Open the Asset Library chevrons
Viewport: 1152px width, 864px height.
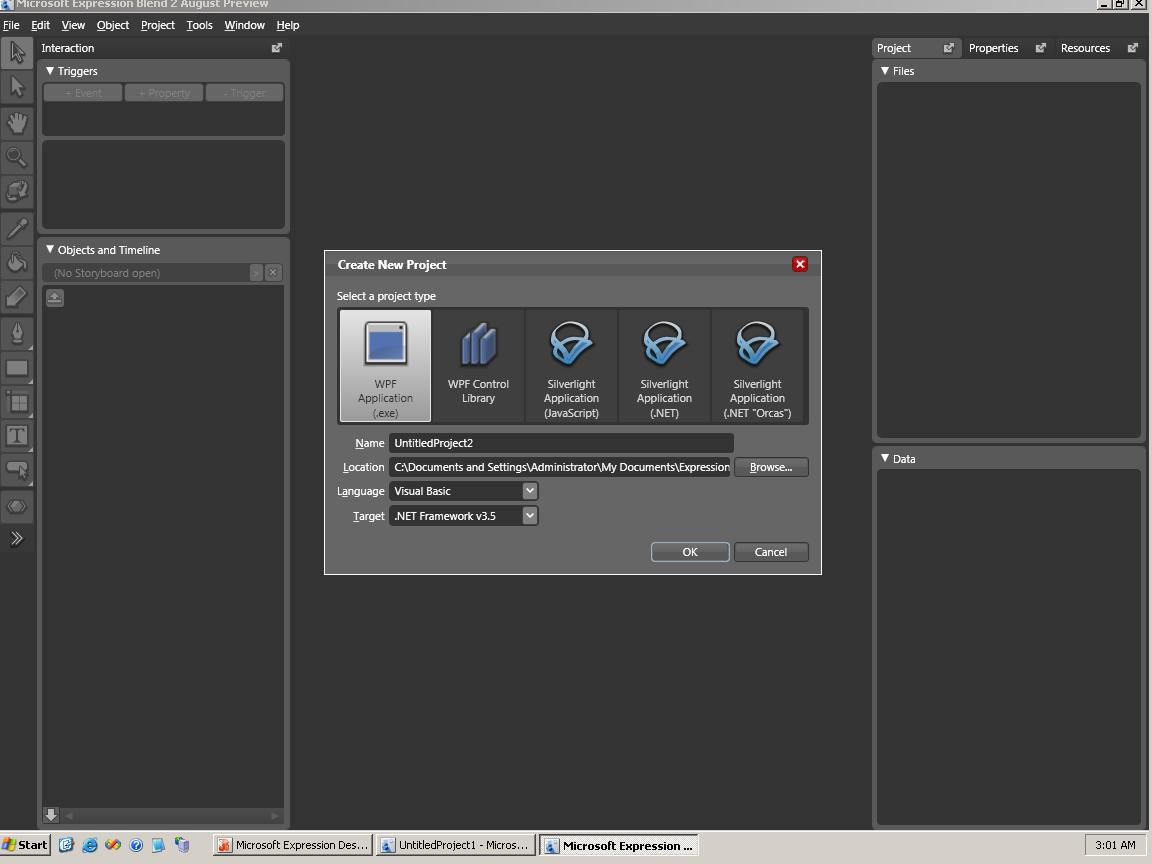point(17,539)
